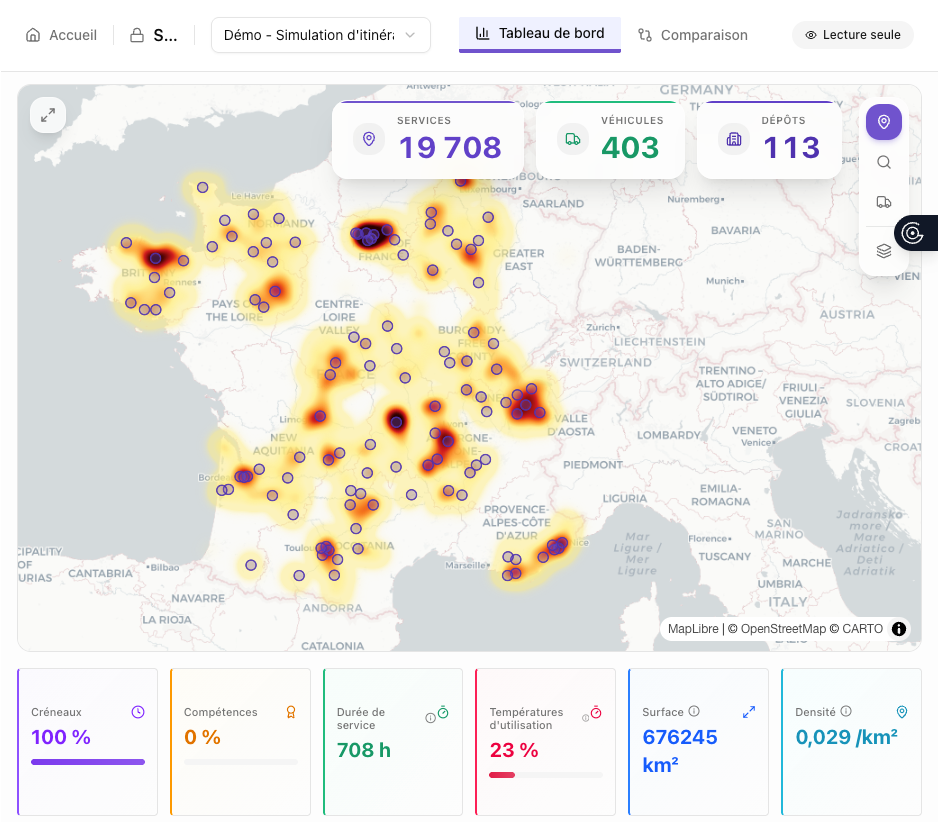The image size is (938, 822).
Task: Open the map search magnifier tool
Action: [x=883, y=162]
